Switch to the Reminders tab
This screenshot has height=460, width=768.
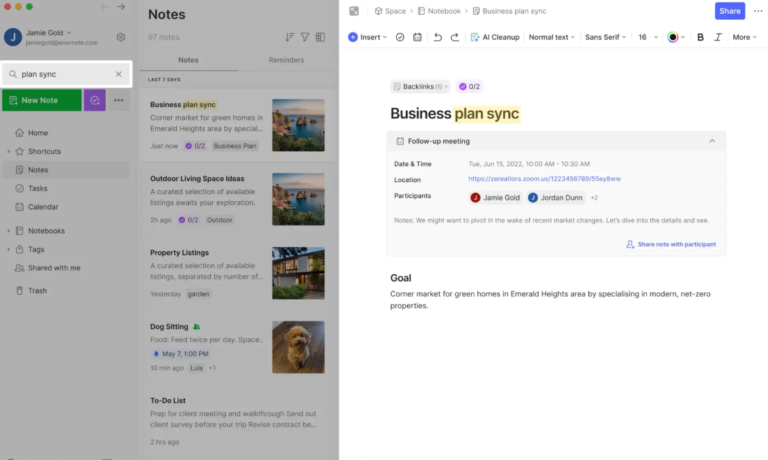point(286,60)
